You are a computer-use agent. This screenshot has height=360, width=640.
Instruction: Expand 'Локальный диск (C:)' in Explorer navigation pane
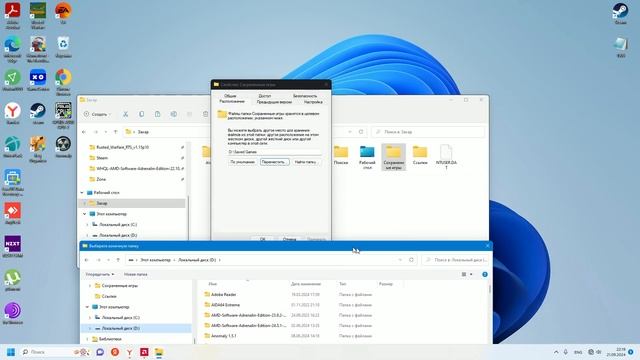click(87, 224)
